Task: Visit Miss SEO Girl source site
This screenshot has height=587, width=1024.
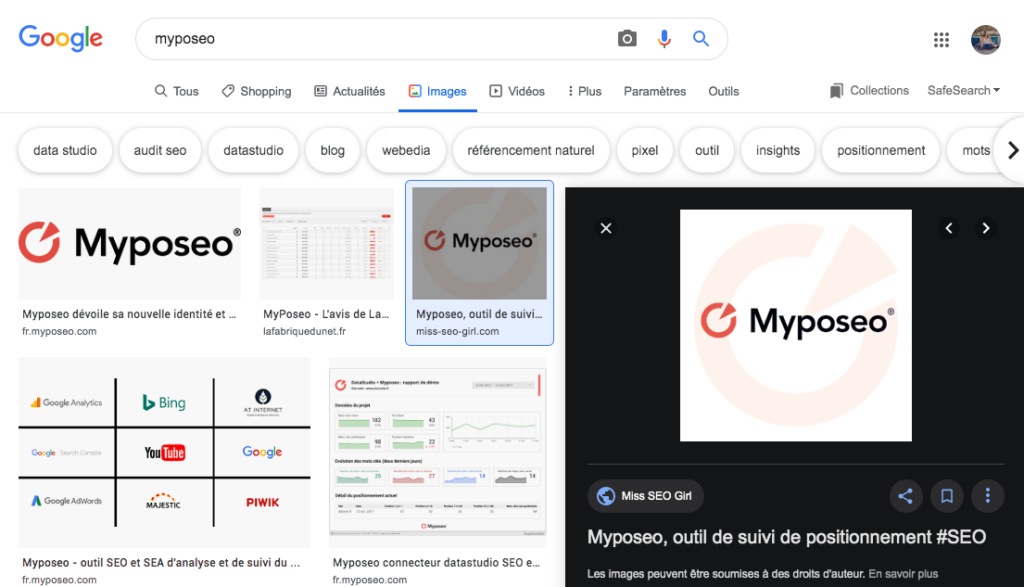Action: pos(645,496)
